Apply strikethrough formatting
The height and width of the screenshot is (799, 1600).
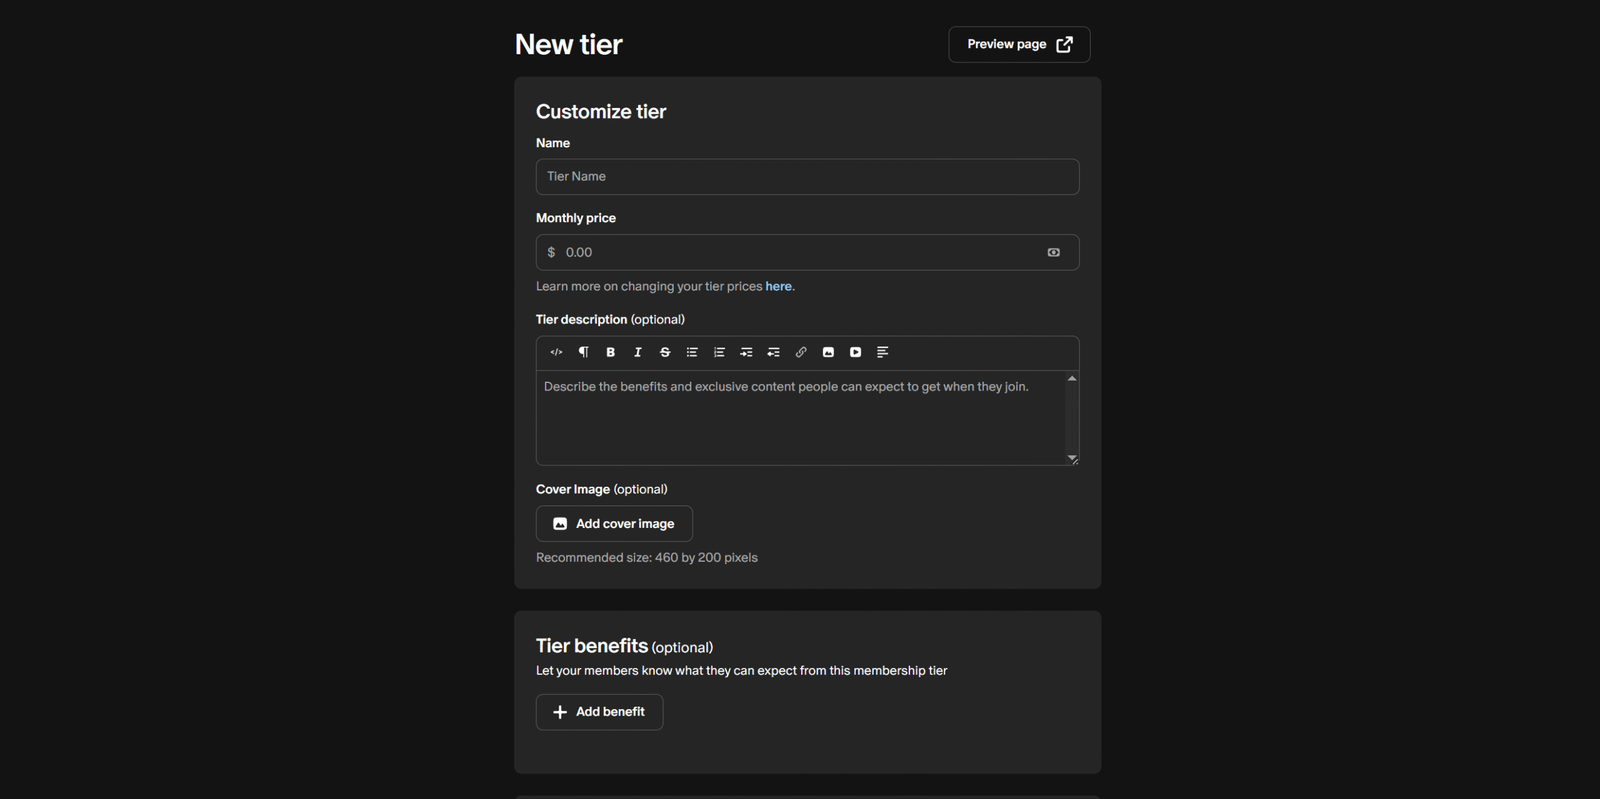[x=665, y=352]
